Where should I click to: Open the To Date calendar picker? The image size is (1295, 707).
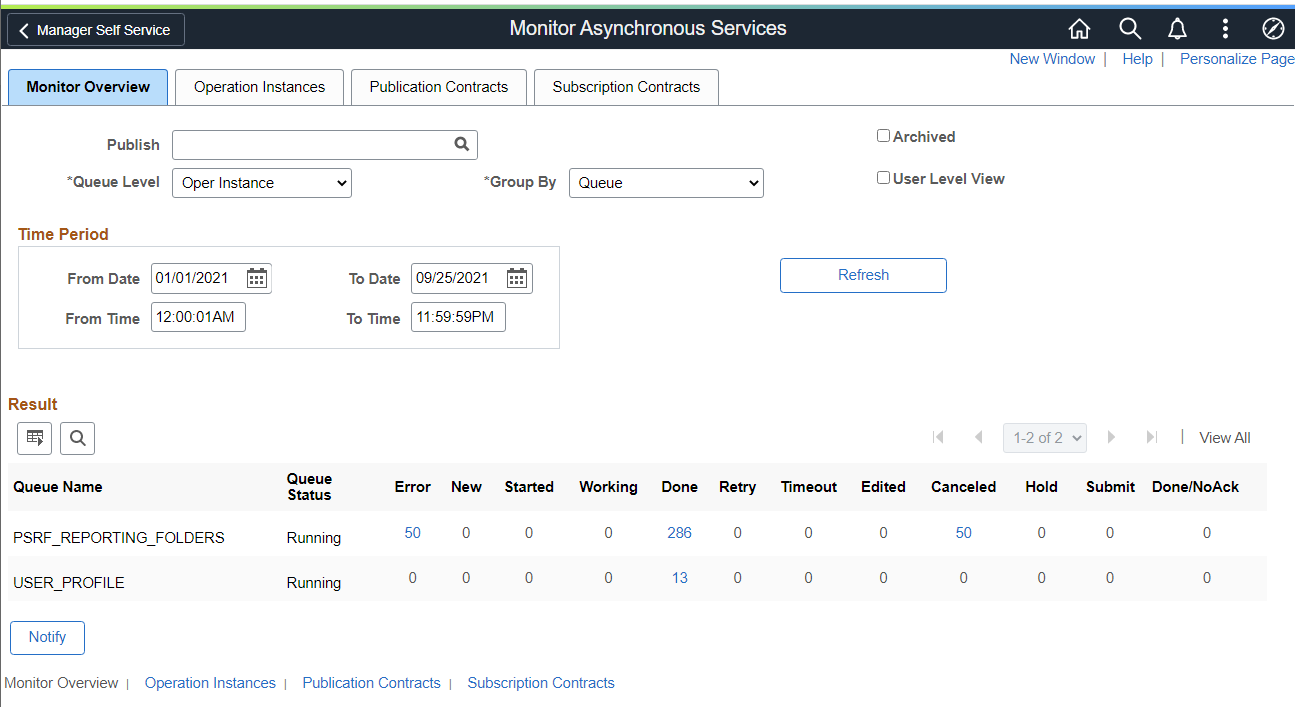pyautogui.click(x=517, y=278)
